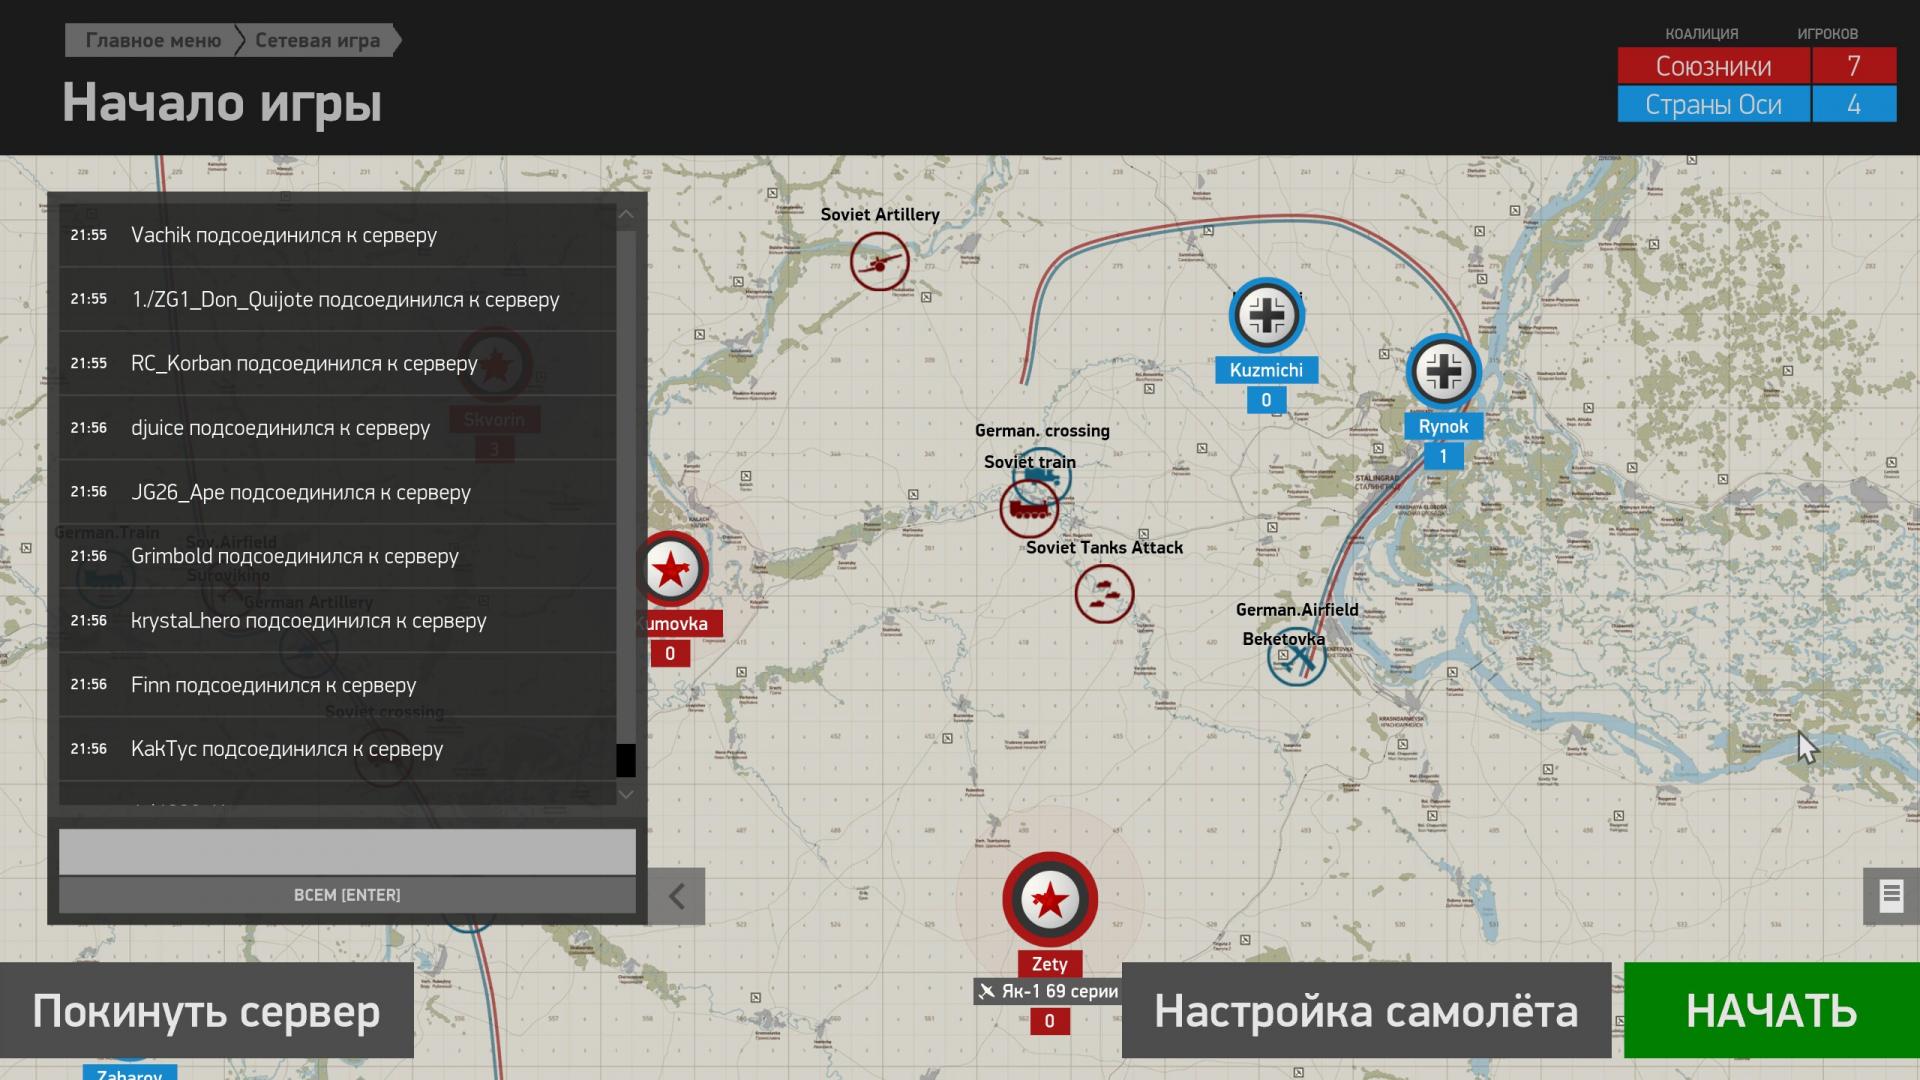Click the Rynok player count 1
This screenshot has width=1920, height=1080.
point(1443,456)
